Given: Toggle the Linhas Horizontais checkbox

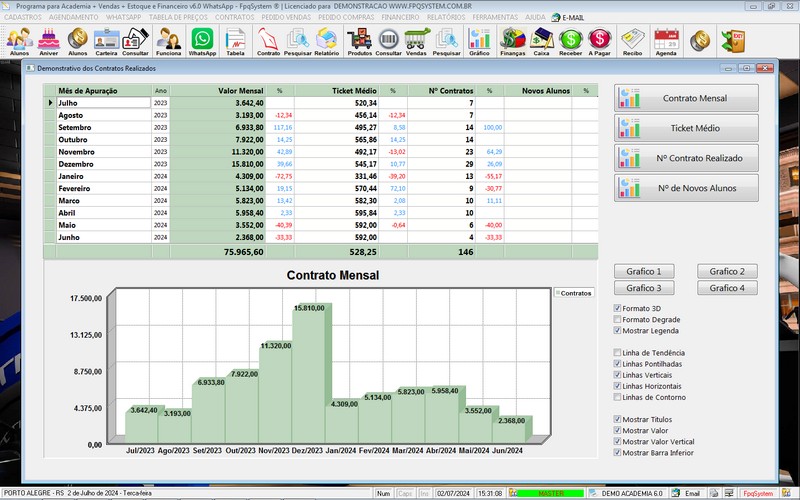Looking at the screenshot, I should (617, 386).
